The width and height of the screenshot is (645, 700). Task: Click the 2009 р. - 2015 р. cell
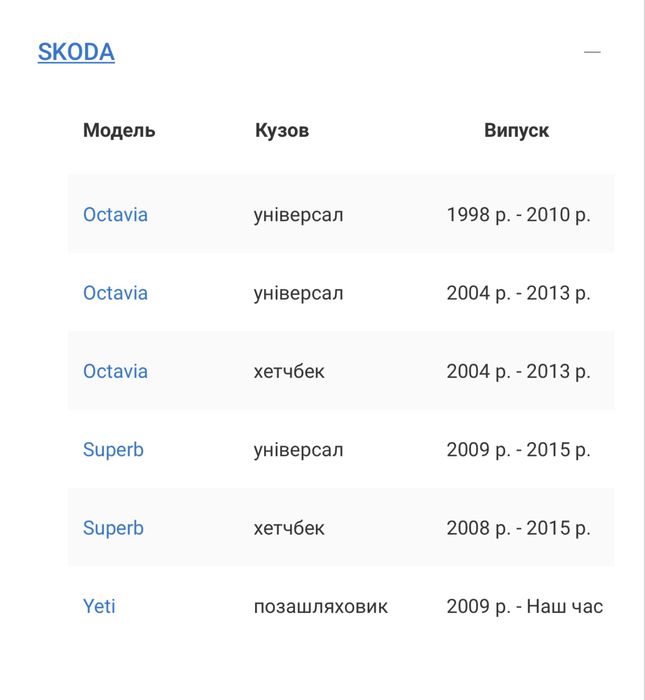tap(518, 450)
